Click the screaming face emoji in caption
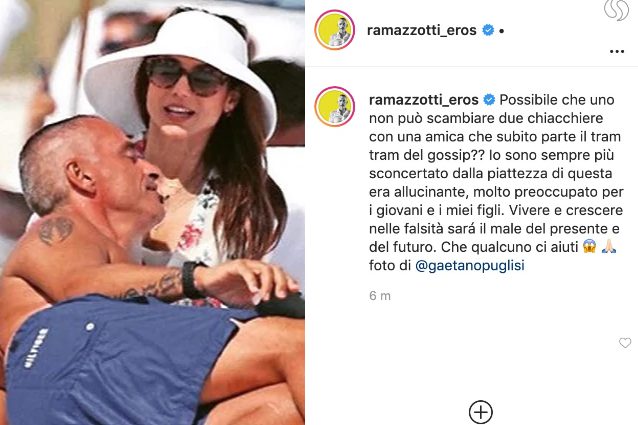Screen dimensions: 638x425 [x=589, y=246]
